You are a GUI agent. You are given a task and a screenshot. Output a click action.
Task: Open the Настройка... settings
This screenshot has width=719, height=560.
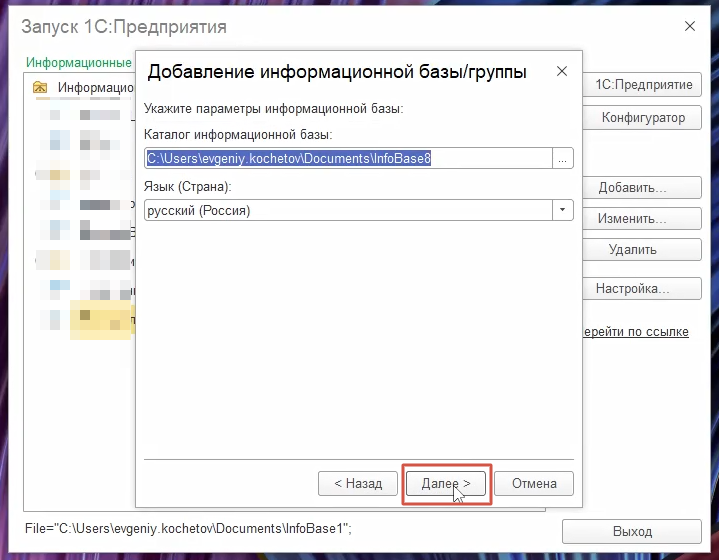tap(632, 289)
